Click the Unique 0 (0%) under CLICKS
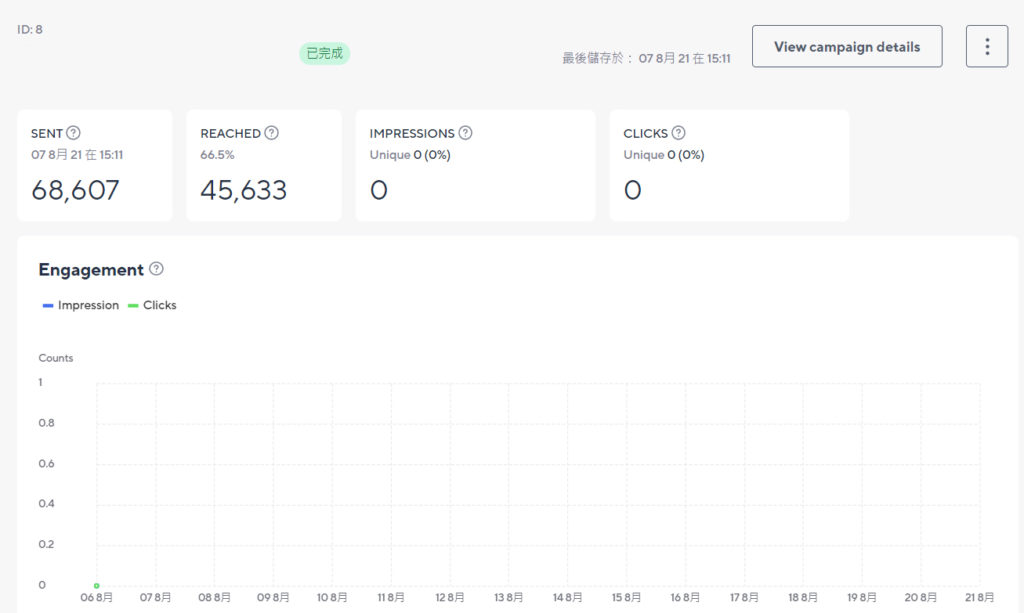This screenshot has width=1024, height=613. (664, 155)
